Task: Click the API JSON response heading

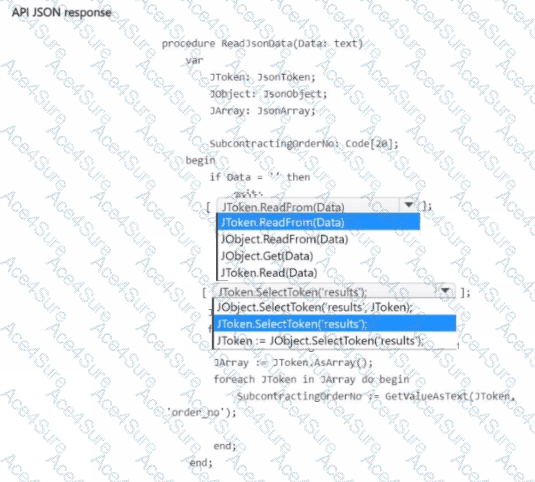Action: [x=62, y=13]
